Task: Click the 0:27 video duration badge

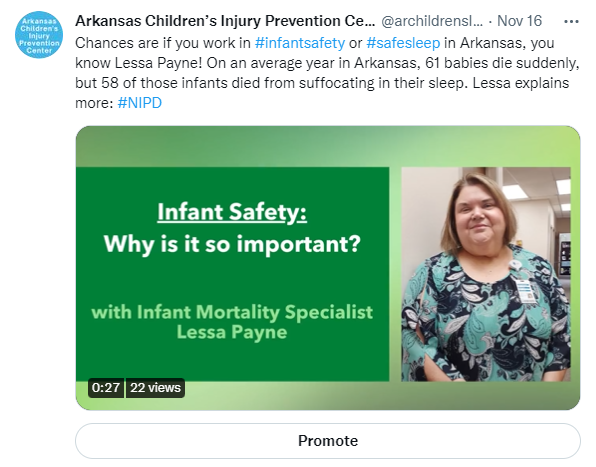Action: 106,388
